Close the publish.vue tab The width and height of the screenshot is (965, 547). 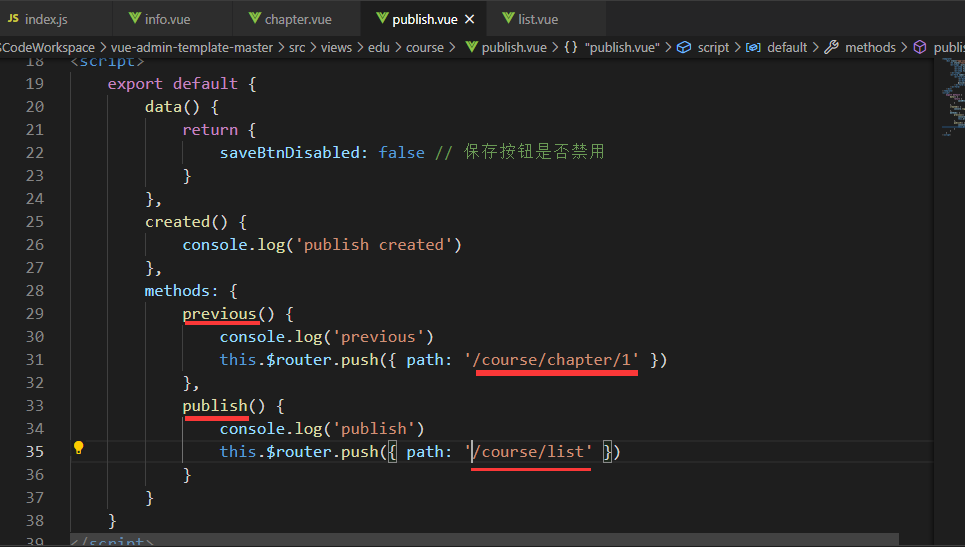pyautogui.click(x=470, y=19)
